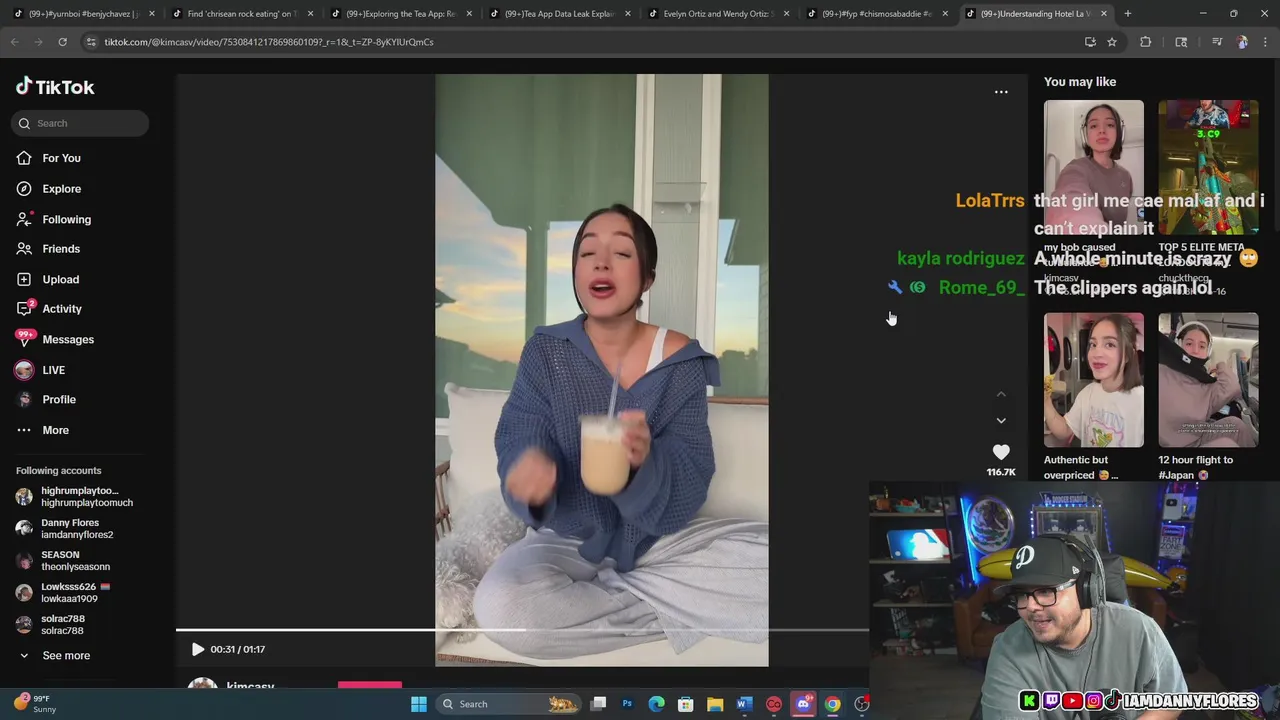Viewport: 1280px width, 720px height.
Task: Reload the page with browser refresh
Action: click(62, 42)
